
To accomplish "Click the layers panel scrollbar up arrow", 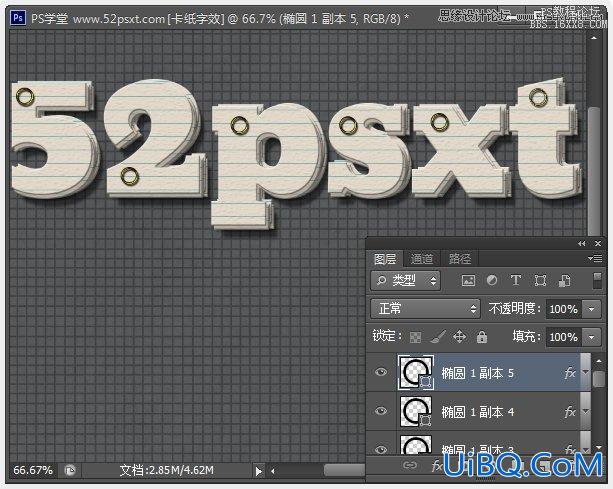I will click(x=599, y=361).
